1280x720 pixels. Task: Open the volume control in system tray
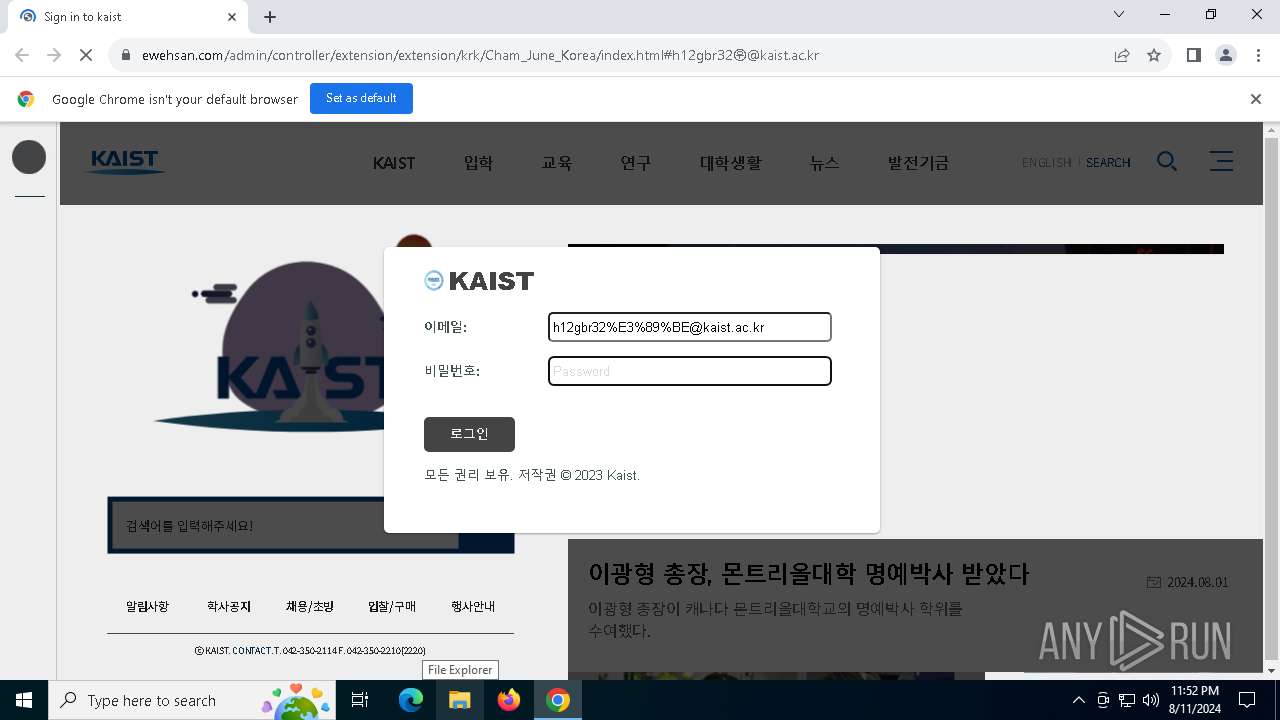click(1151, 700)
